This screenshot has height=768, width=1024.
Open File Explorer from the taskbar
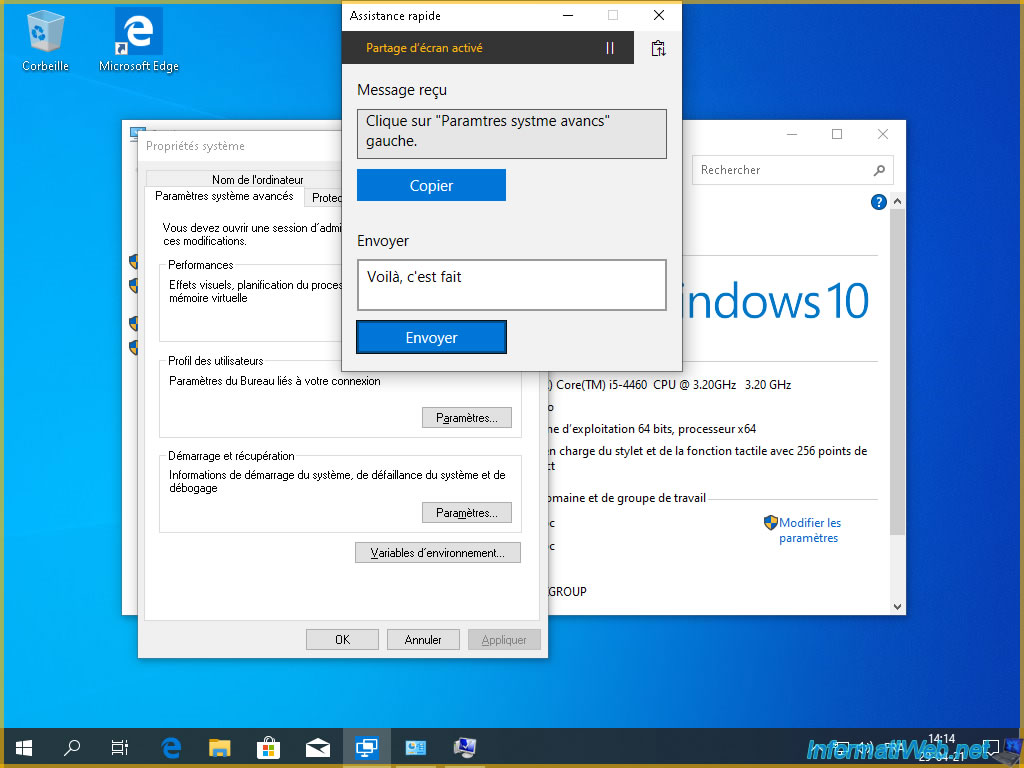[220, 747]
